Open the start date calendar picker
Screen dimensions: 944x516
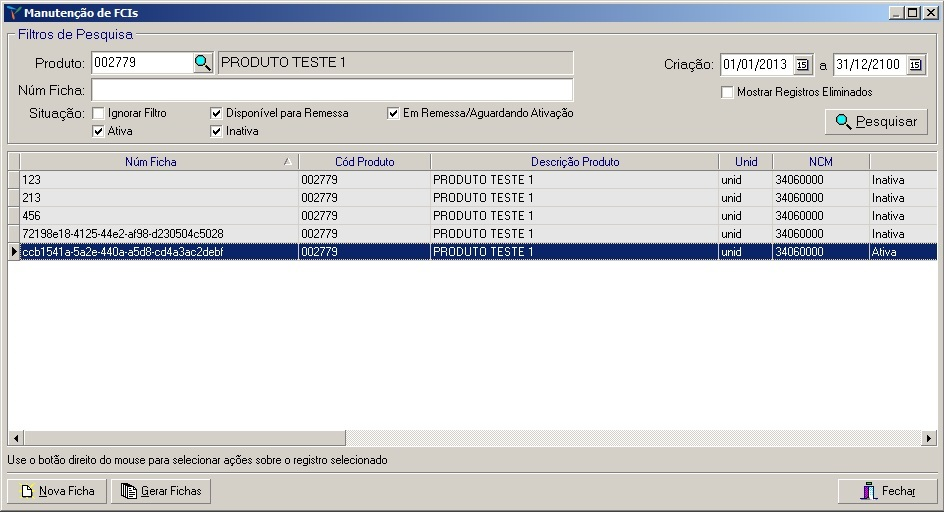(803, 65)
